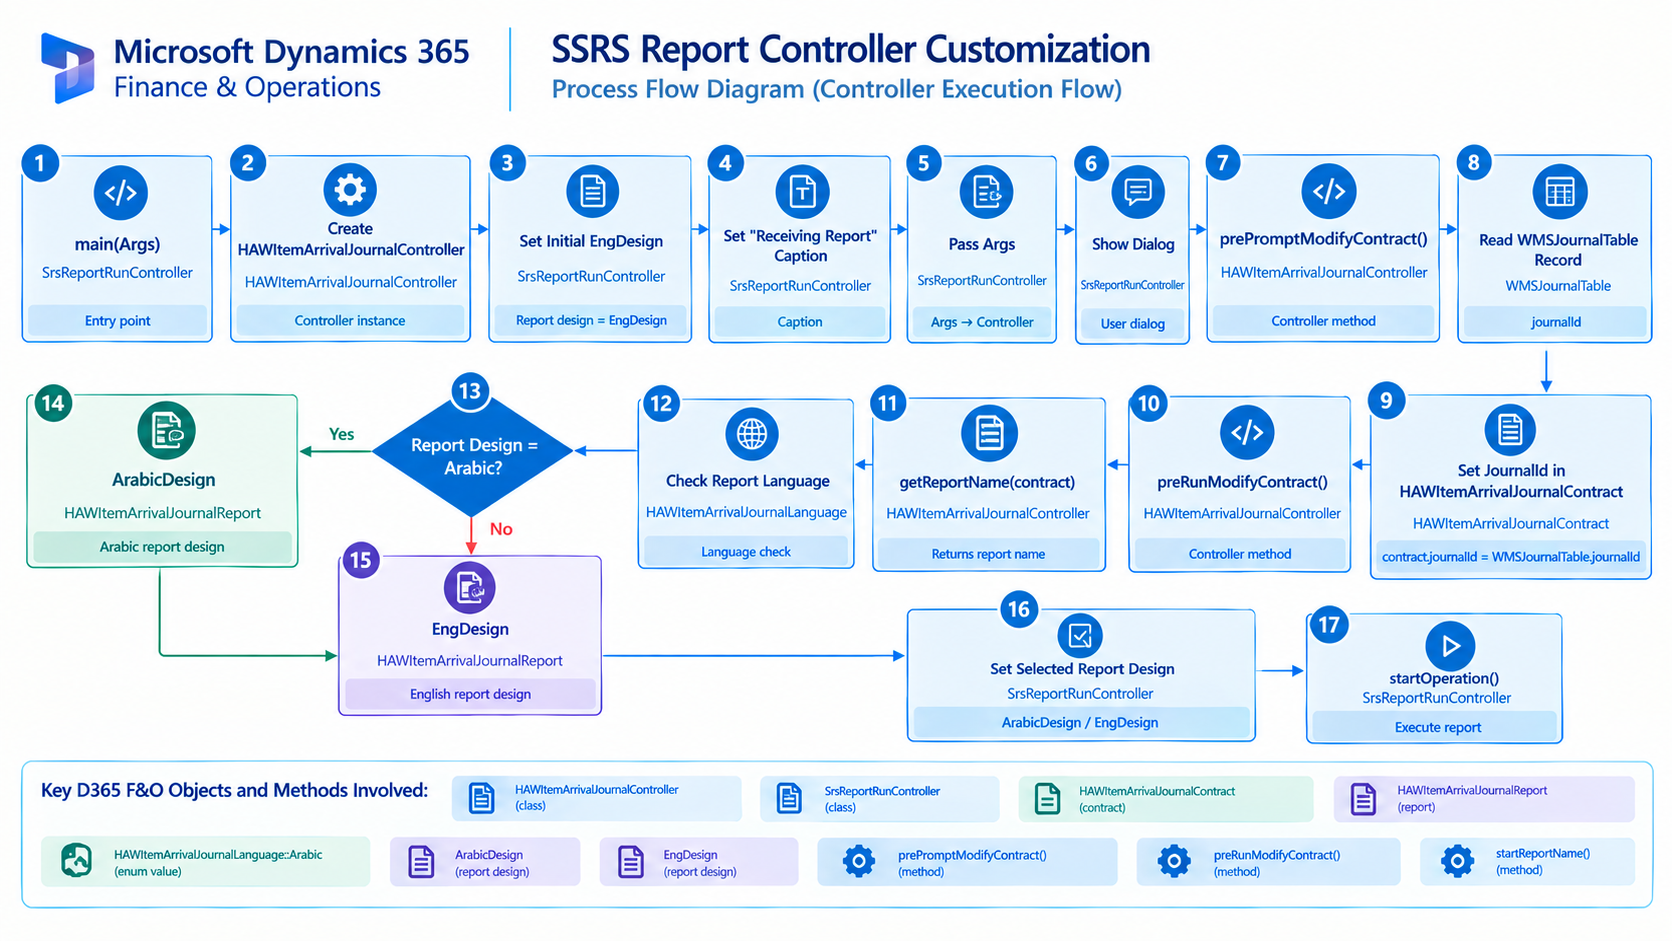The height and width of the screenshot is (941, 1672).
Task: Click the "Arabic report design" tag
Action: point(162,547)
